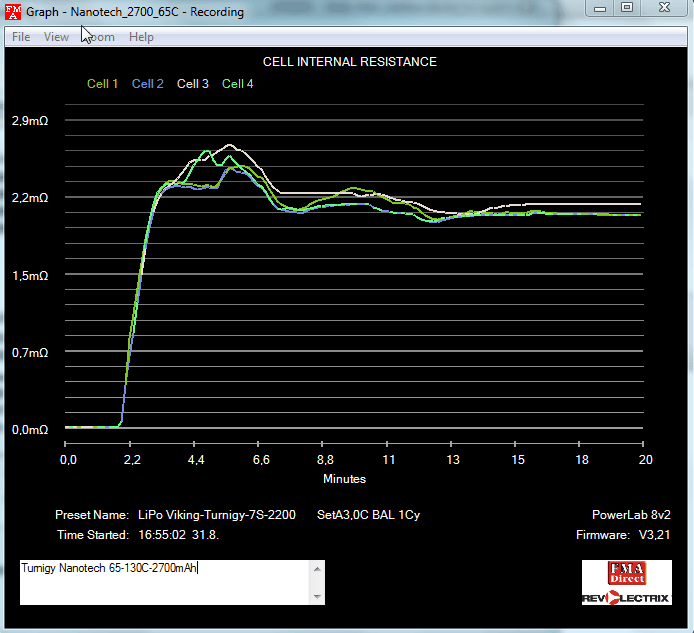Click the notes field containing Turnigy Nanotech text
Image resolution: width=694 pixels, height=633 pixels.
(x=165, y=581)
